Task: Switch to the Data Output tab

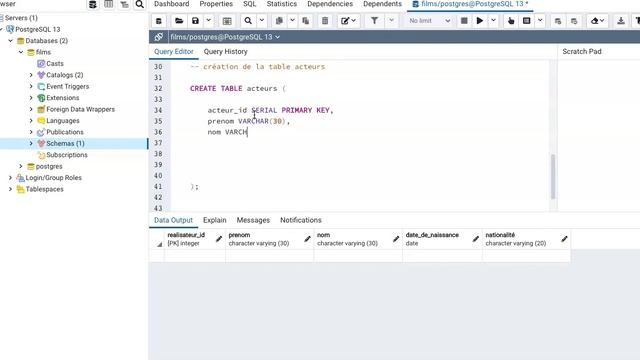Action: 173,220
